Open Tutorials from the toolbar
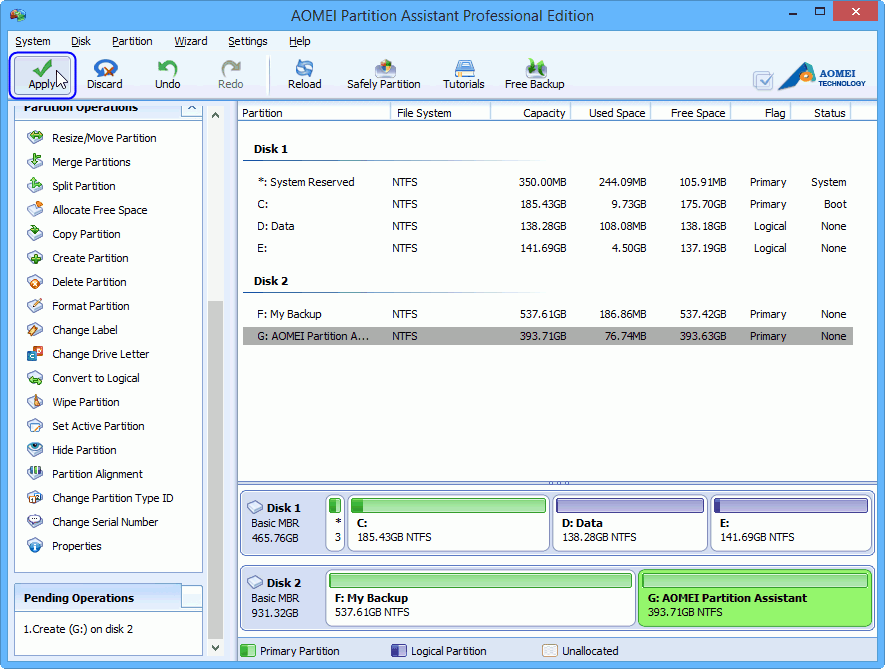The height and width of the screenshot is (669, 885). pyautogui.click(x=463, y=75)
